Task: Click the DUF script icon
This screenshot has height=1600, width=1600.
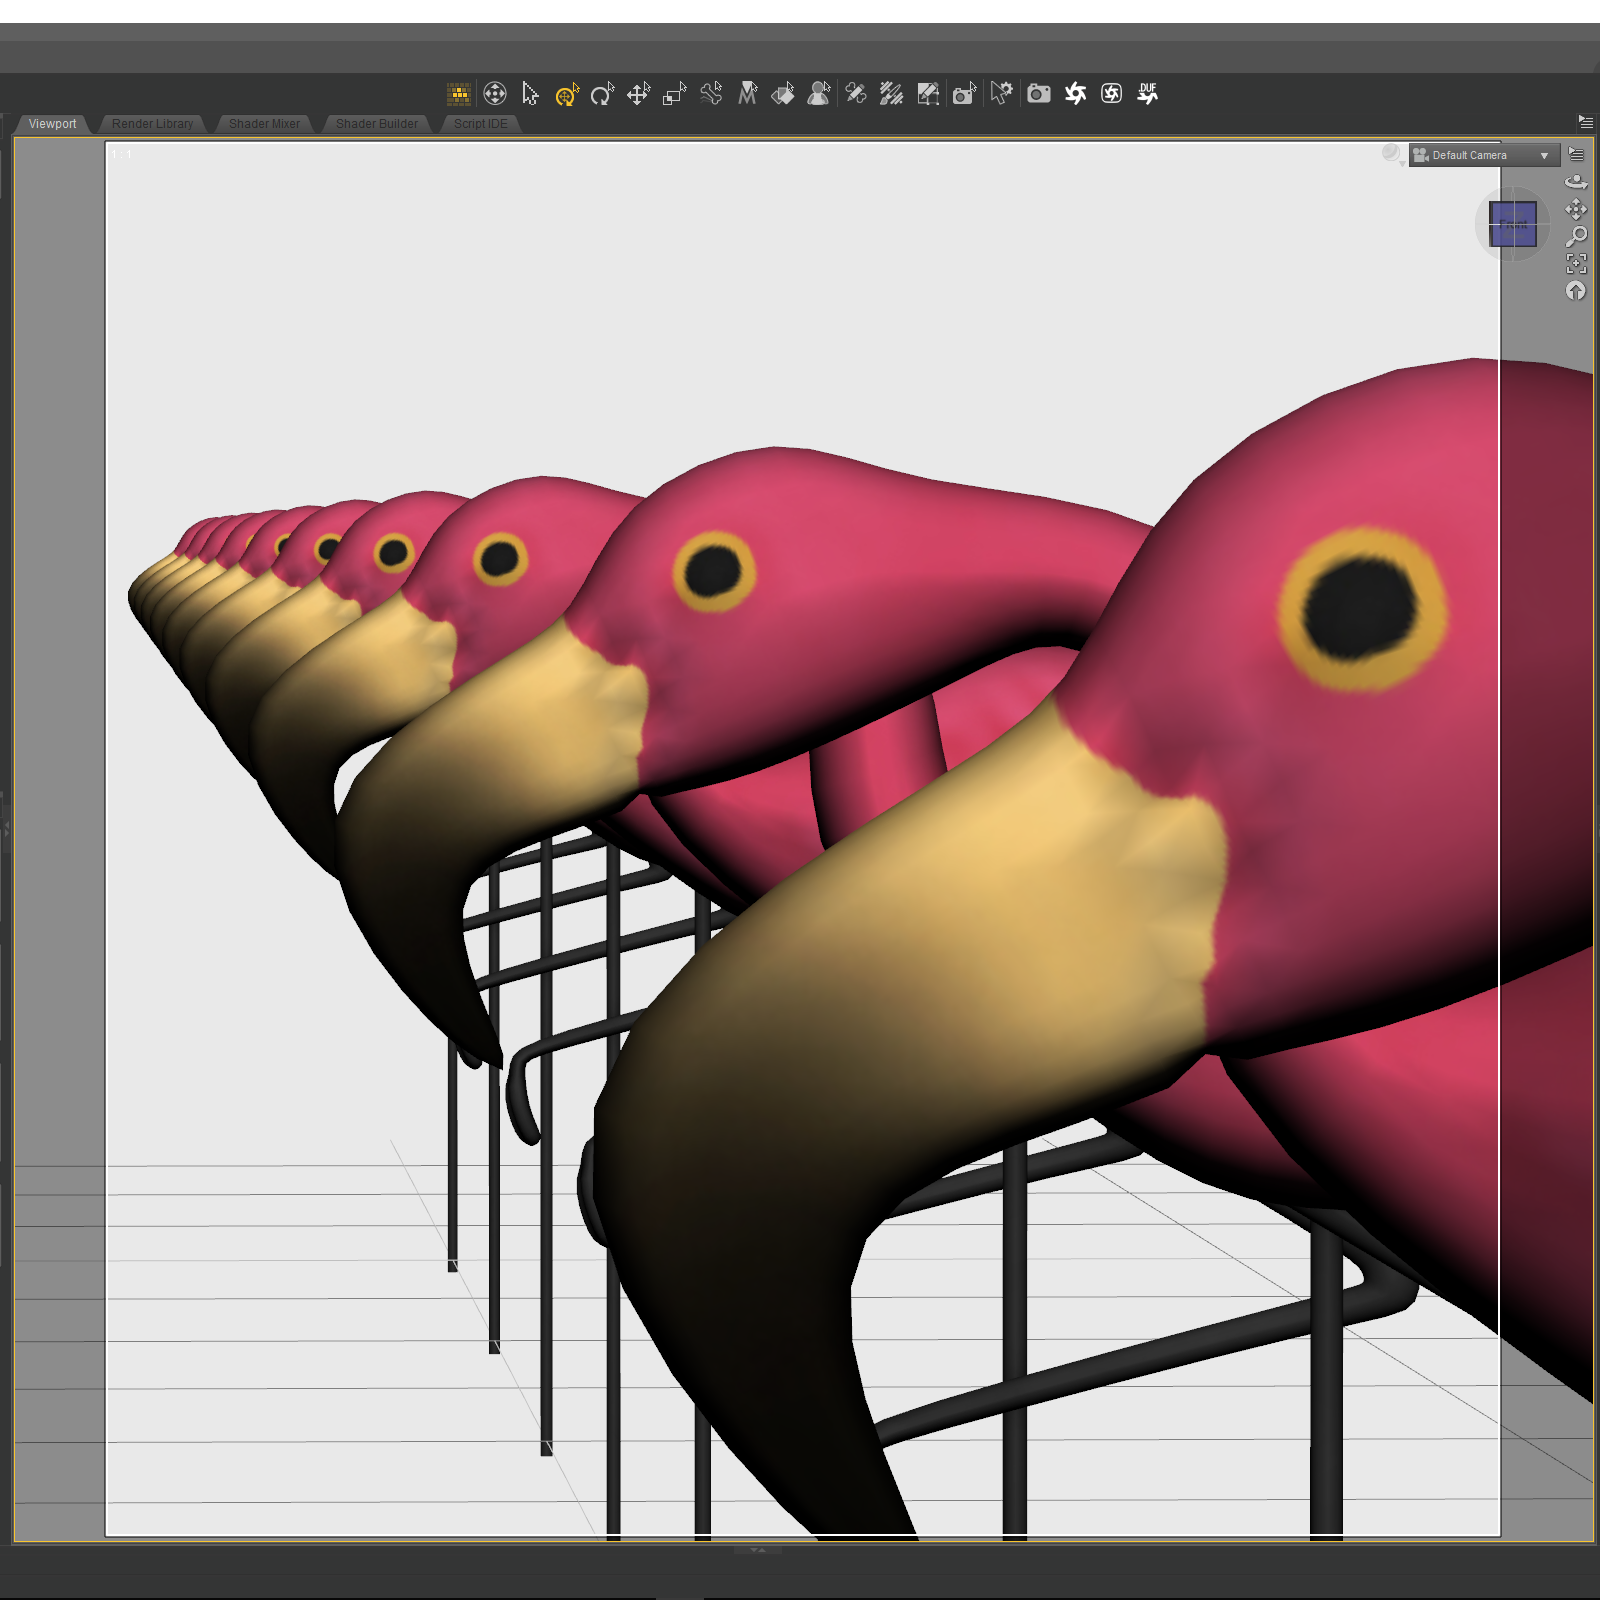Action: point(1147,94)
